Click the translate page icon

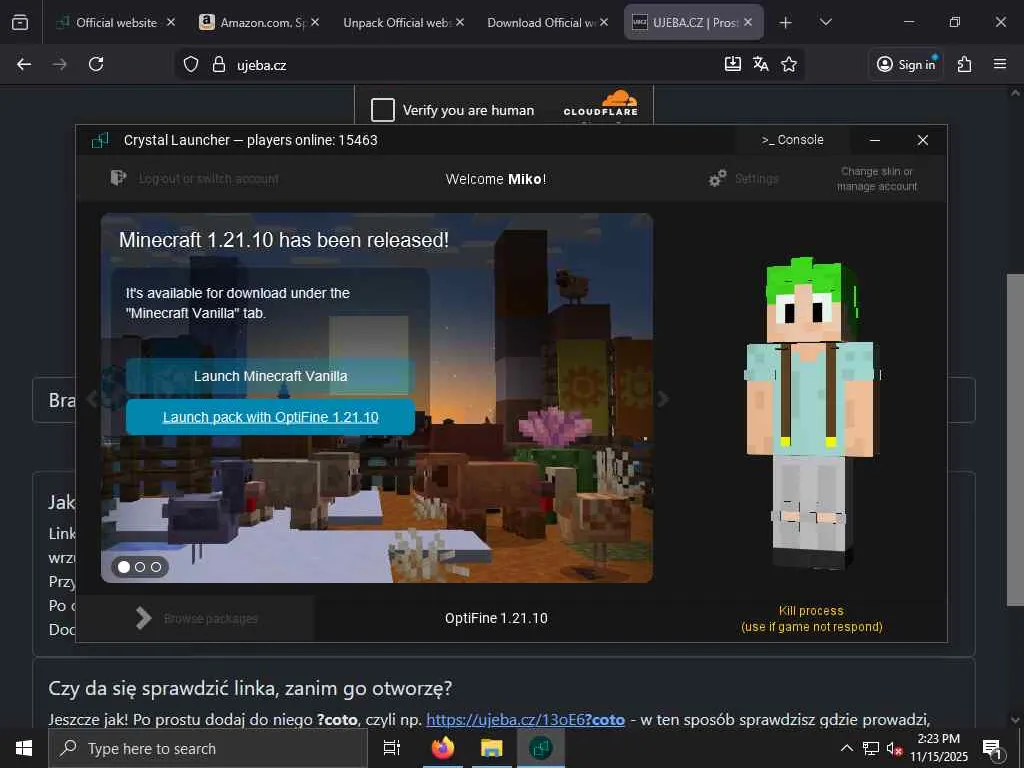click(x=761, y=64)
